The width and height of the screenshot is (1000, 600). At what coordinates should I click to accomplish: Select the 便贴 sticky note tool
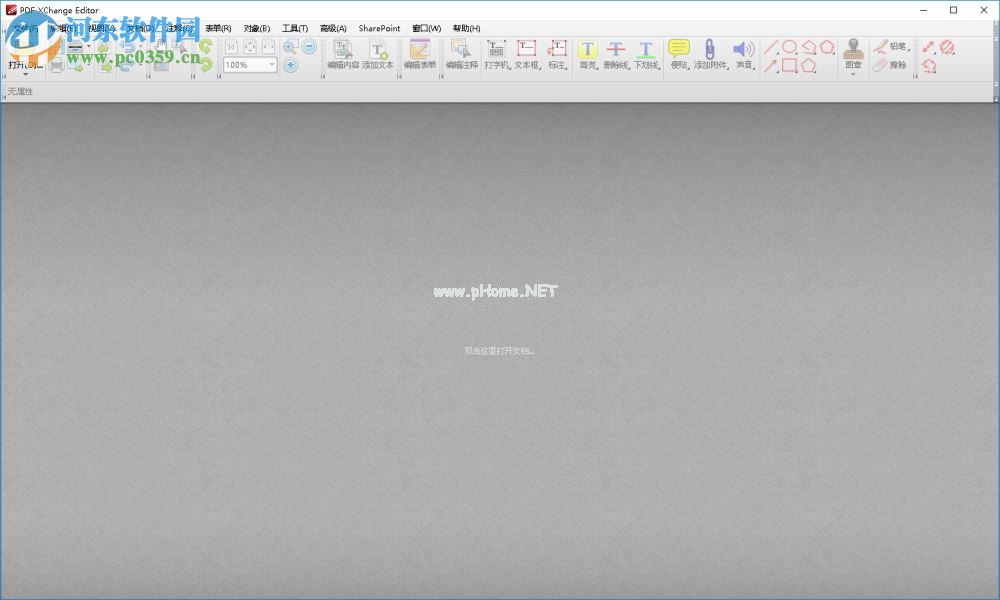pos(679,55)
